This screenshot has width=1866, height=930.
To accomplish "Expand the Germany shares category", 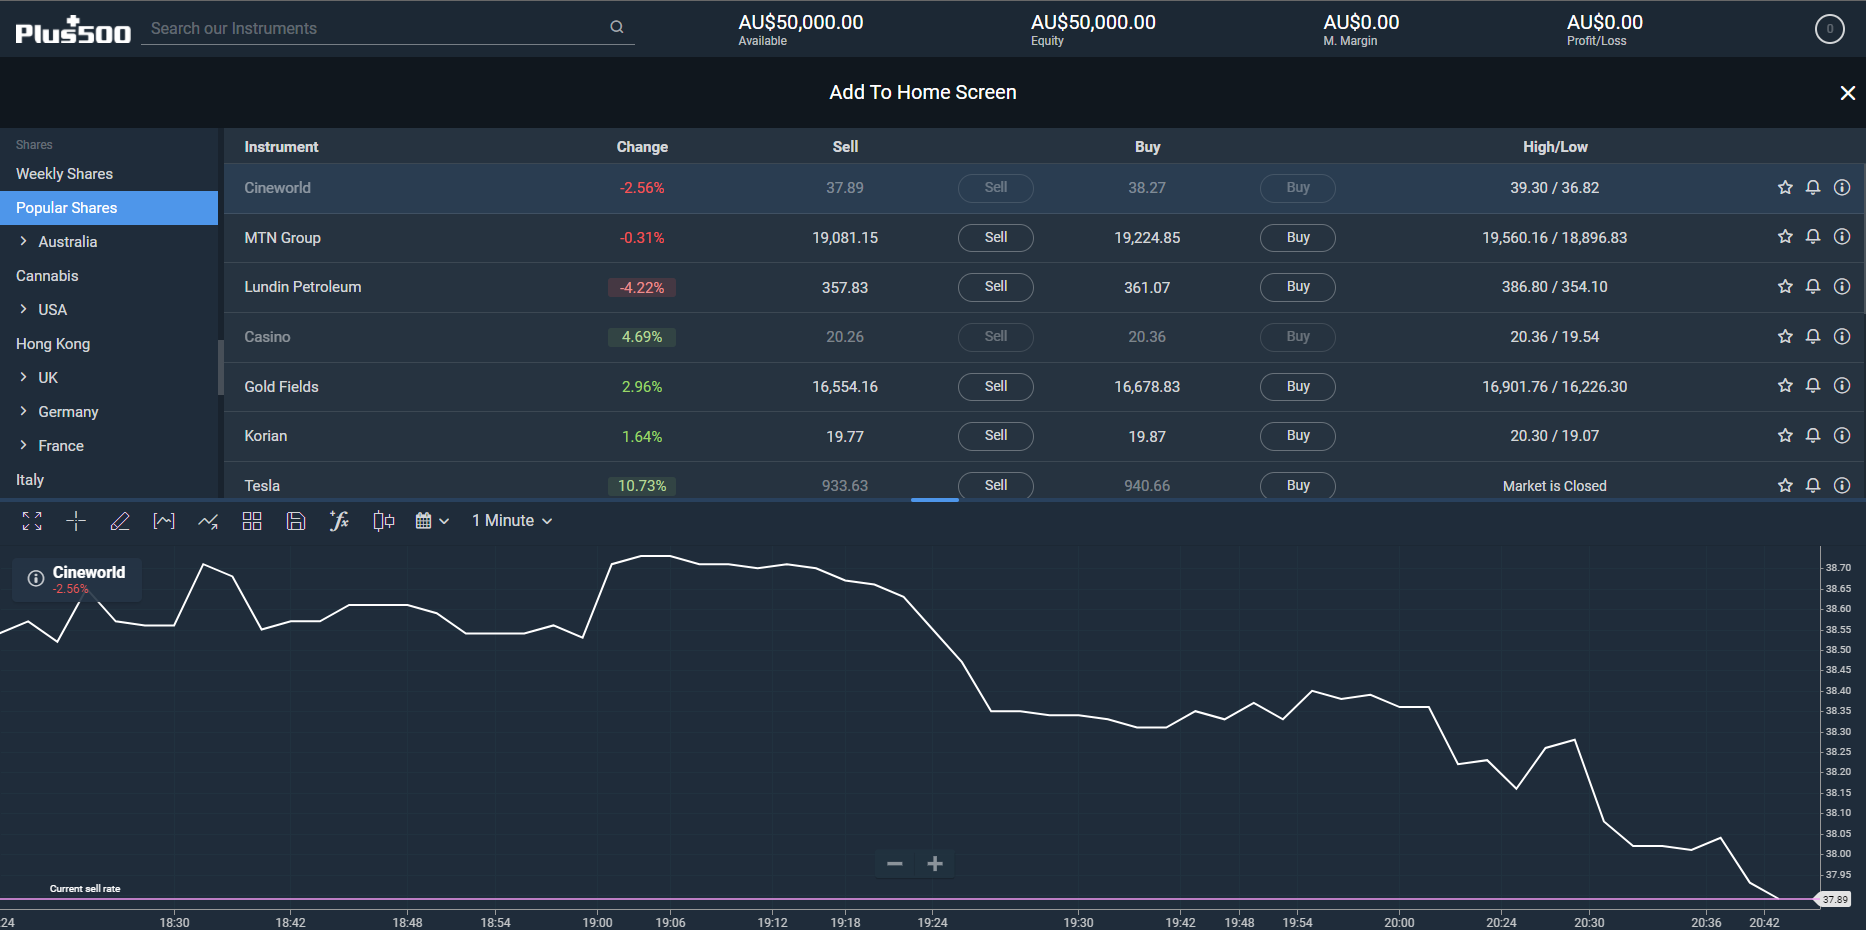I will click(23, 412).
